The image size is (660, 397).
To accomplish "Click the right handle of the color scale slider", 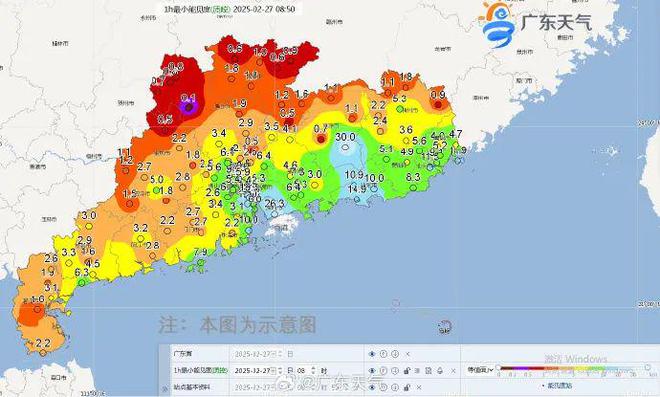I will pos(647,367).
